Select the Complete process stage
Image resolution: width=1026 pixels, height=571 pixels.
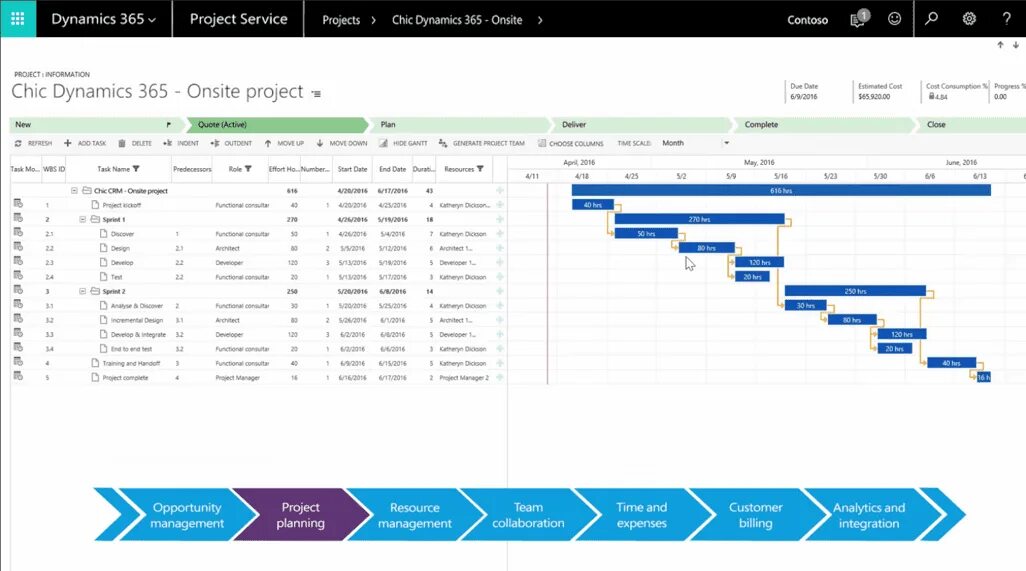pos(823,124)
